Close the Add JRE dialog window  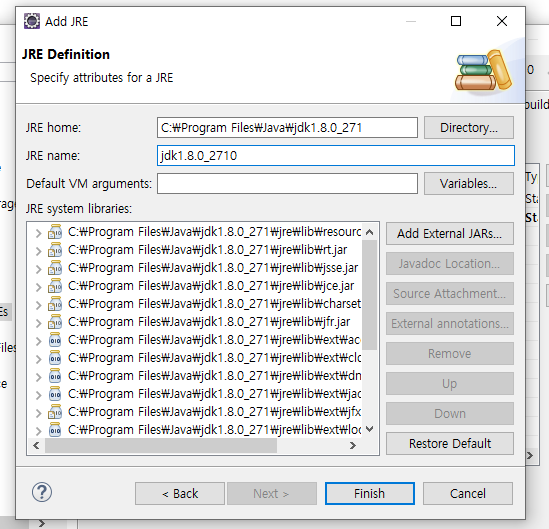click(502, 21)
